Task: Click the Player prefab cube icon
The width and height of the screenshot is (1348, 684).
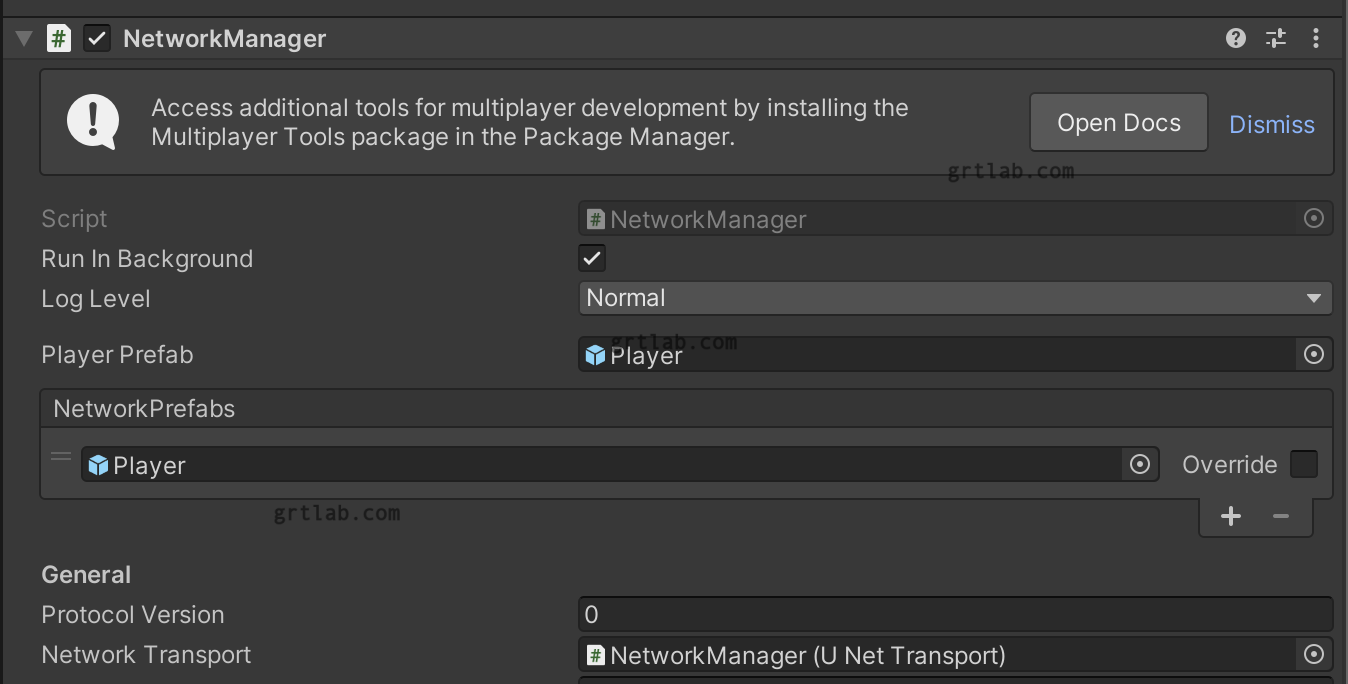Action: 594,354
